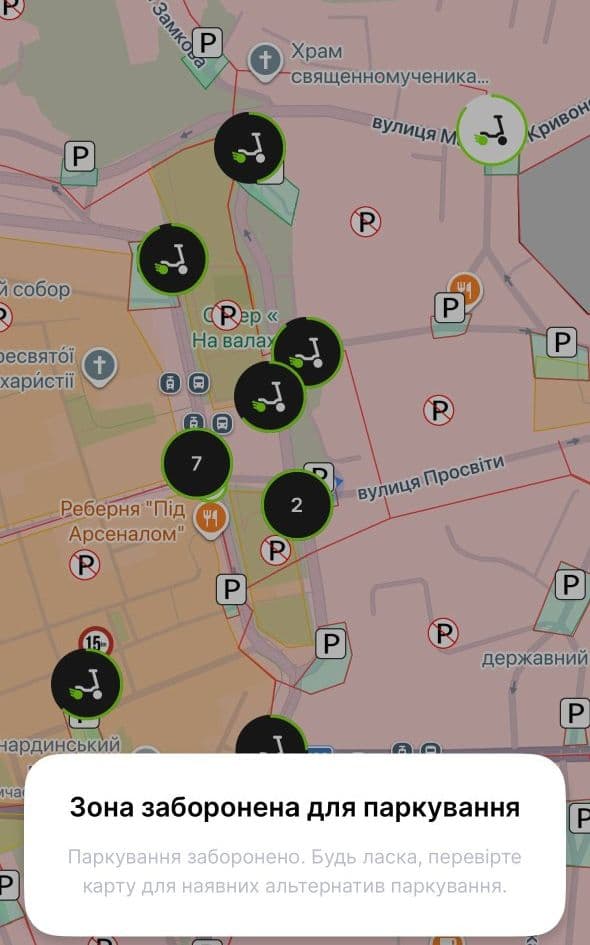The width and height of the screenshot is (590, 945).
Task: Tap the restaurant pin for Реберня Під Арсеналом
Action: (x=210, y=520)
